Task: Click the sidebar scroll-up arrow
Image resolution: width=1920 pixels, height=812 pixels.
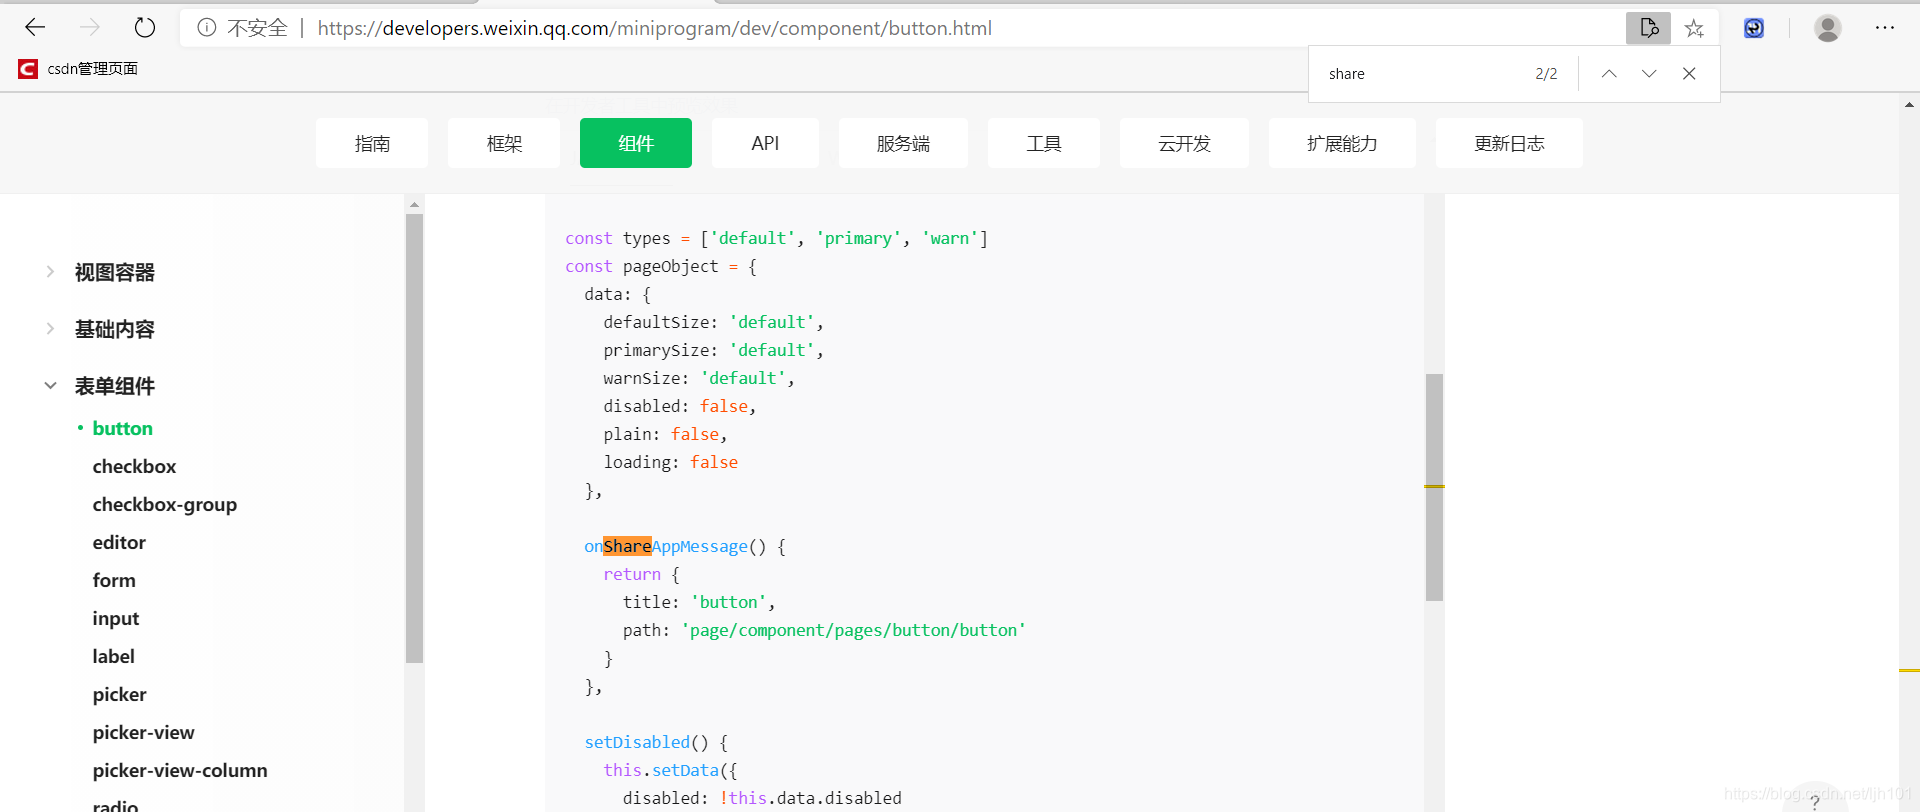Action: [x=414, y=204]
